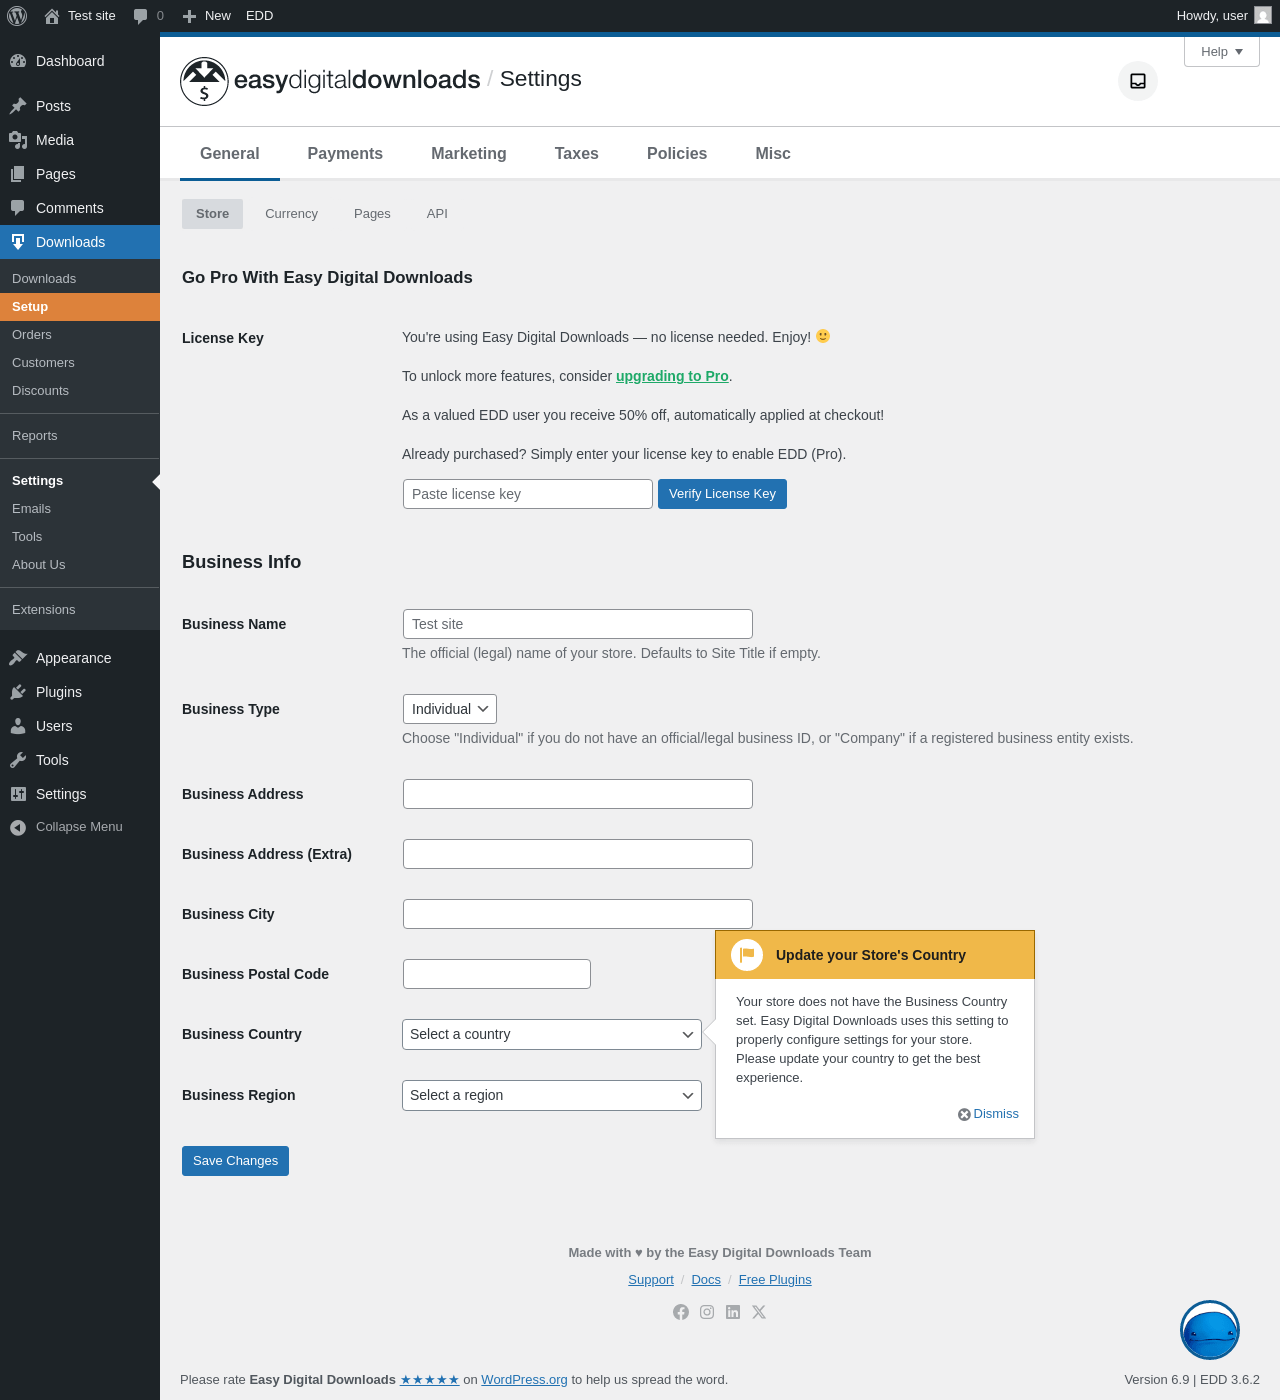The image size is (1280, 1400).
Task: Open the EDD notifications inbox icon
Action: 1138,81
